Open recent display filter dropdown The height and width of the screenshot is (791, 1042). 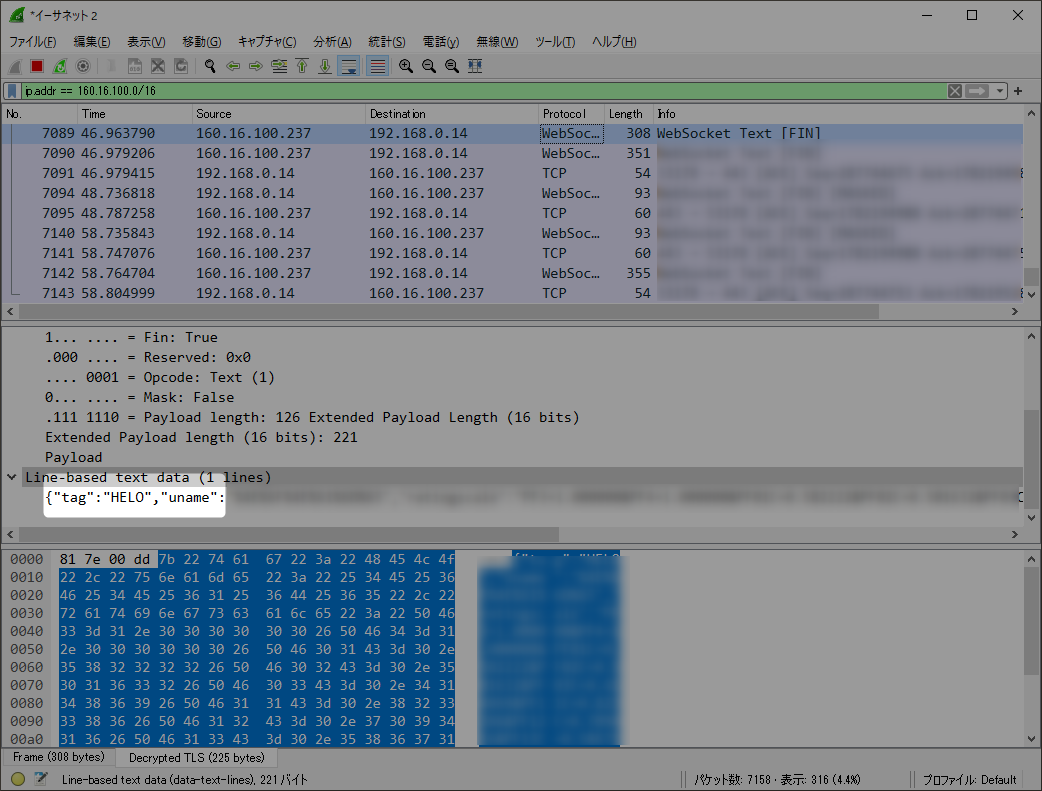[x=999, y=90]
